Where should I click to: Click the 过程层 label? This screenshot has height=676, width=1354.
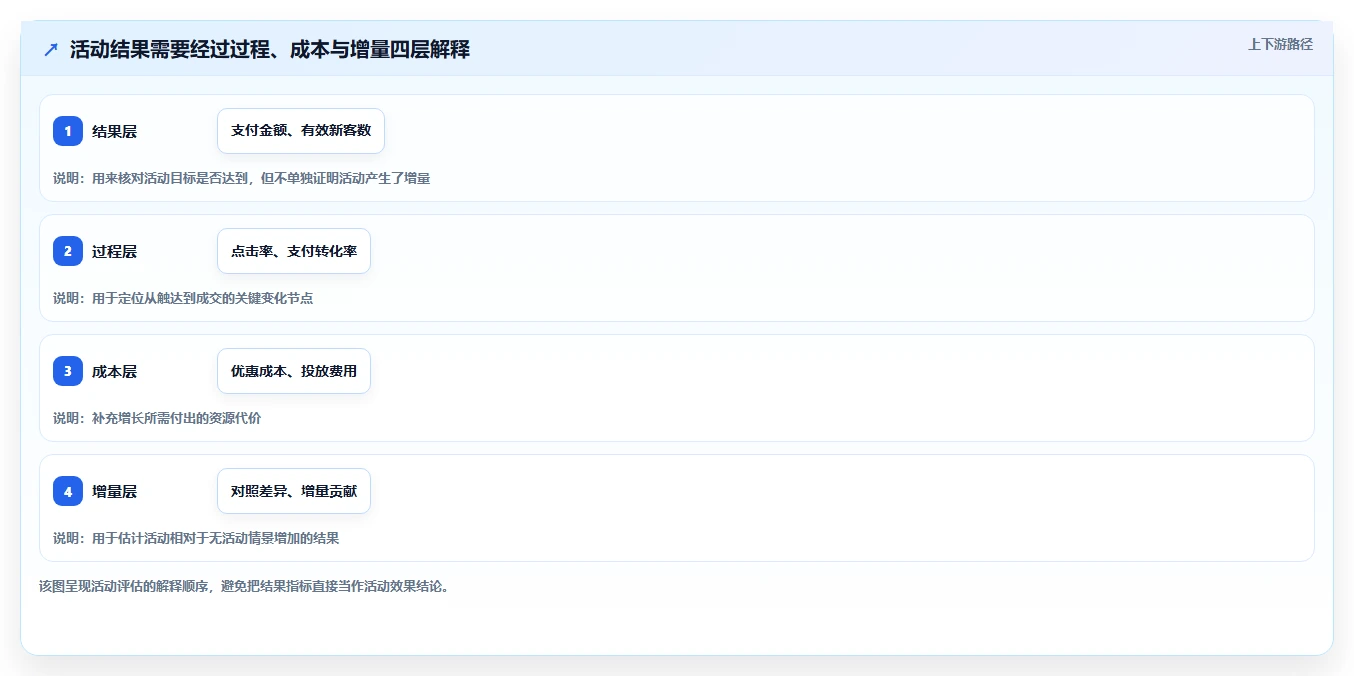[114, 251]
